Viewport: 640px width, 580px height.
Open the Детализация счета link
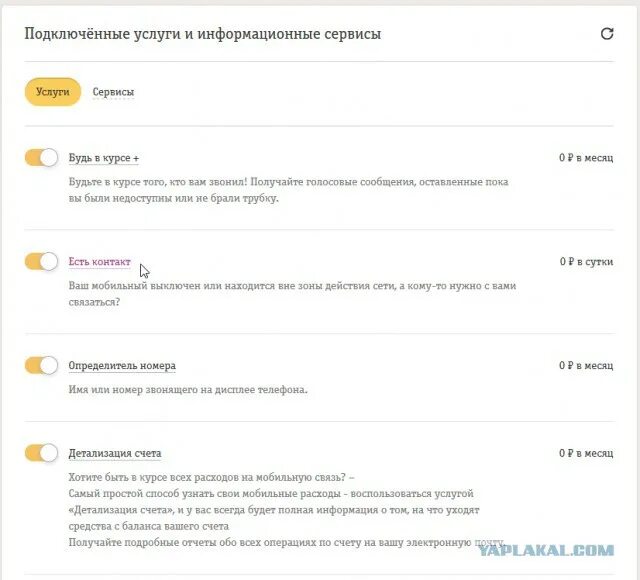coord(115,453)
